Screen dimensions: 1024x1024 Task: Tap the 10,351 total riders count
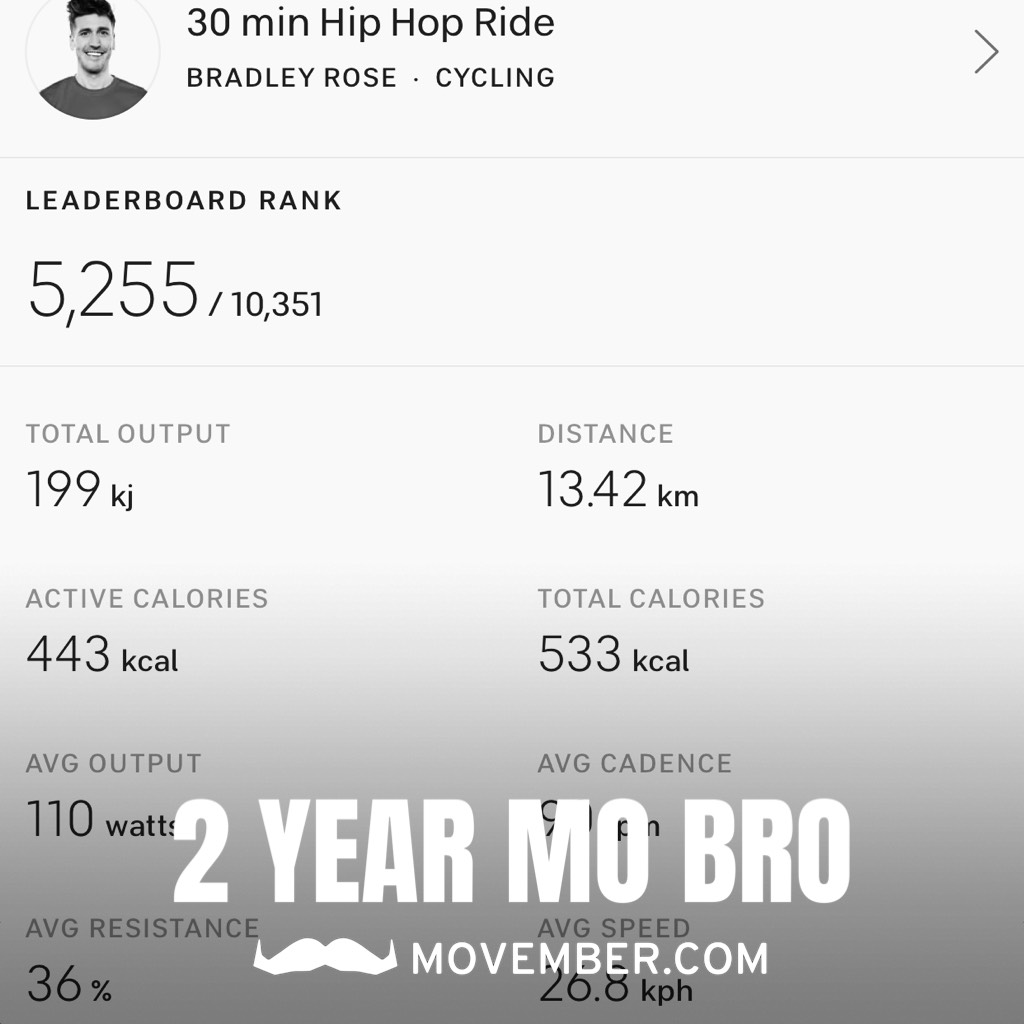[276, 304]
